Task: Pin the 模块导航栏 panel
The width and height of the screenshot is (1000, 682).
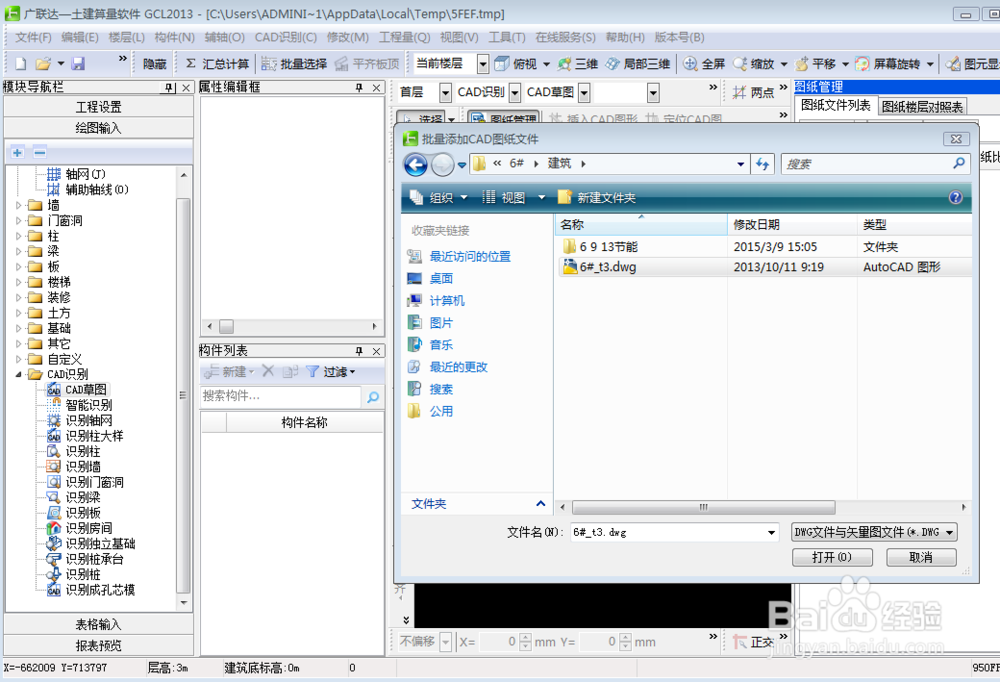Action: pos(169,87)
